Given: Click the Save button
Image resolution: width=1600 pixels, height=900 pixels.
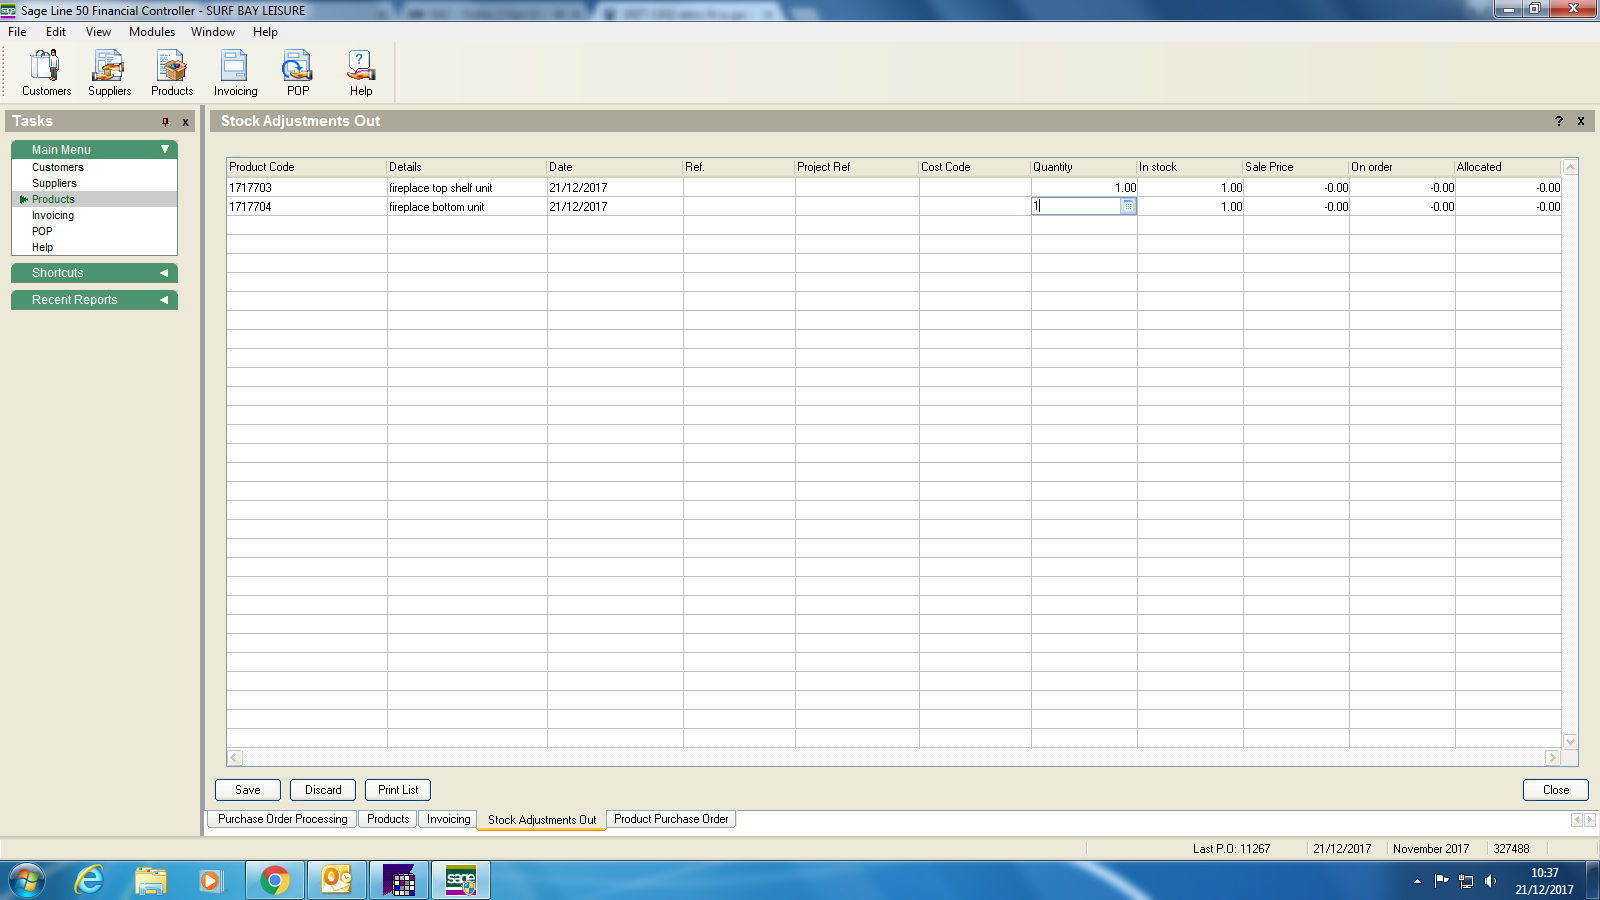Looking at the screenshot, I should tap(248, 790).
